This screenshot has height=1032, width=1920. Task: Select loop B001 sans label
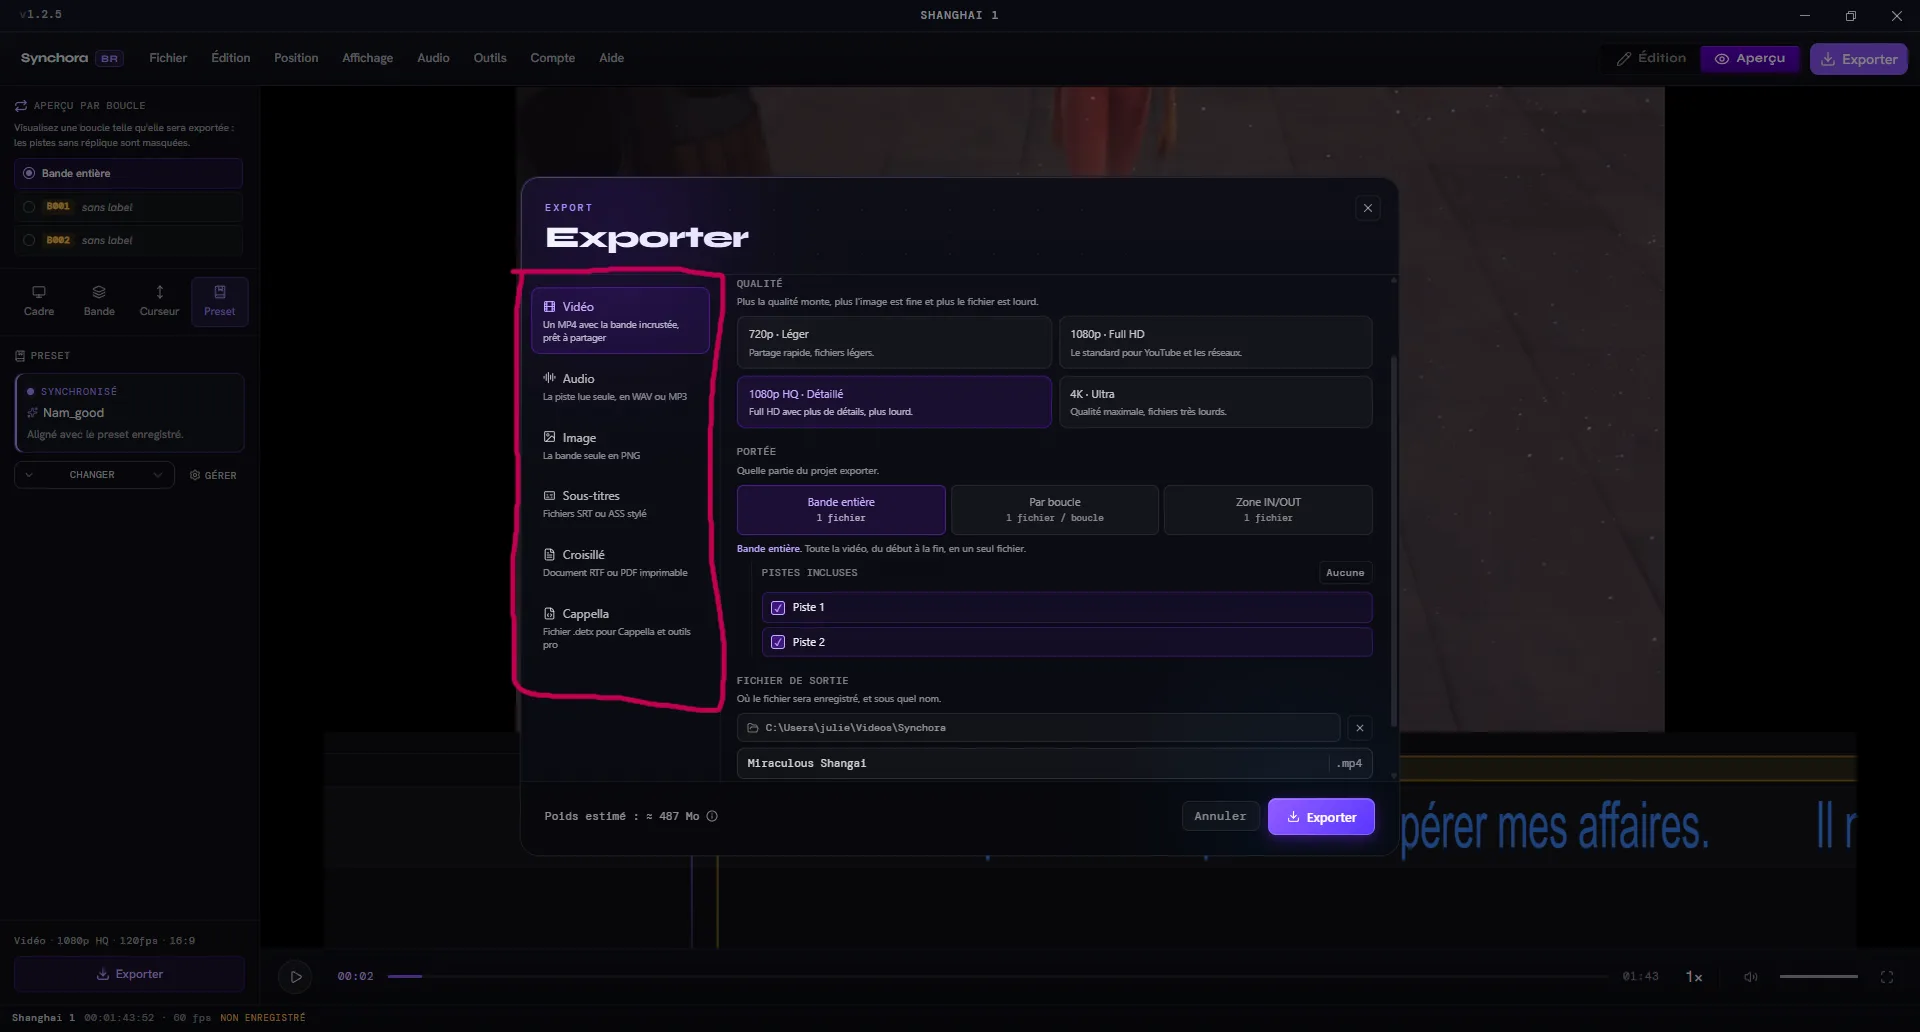tap(128, 207)
